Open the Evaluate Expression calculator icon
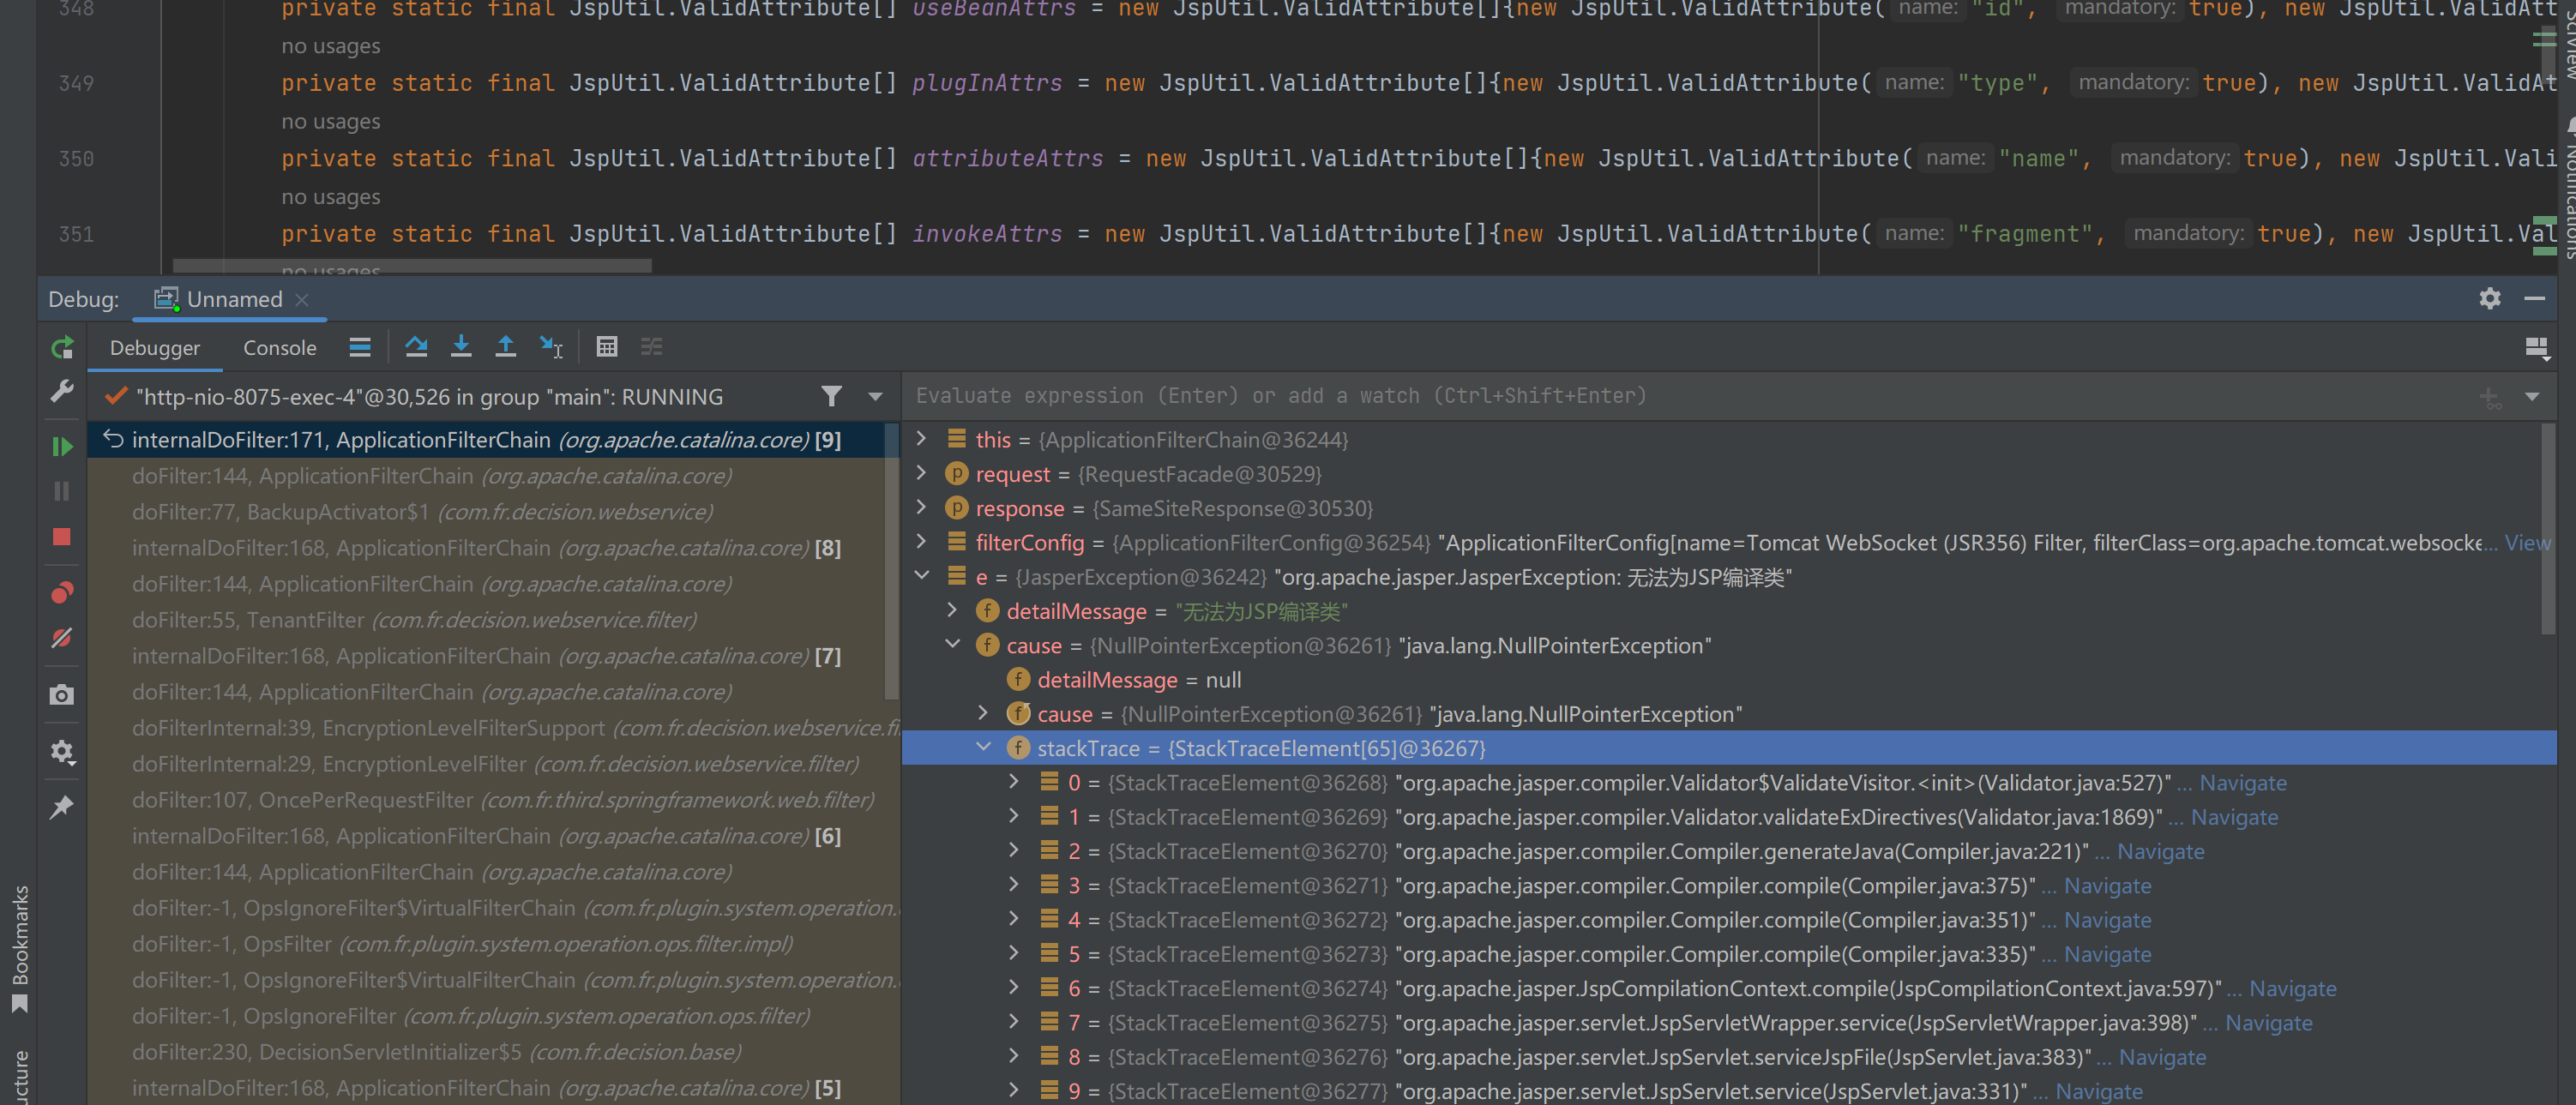 tap(607, 347)
